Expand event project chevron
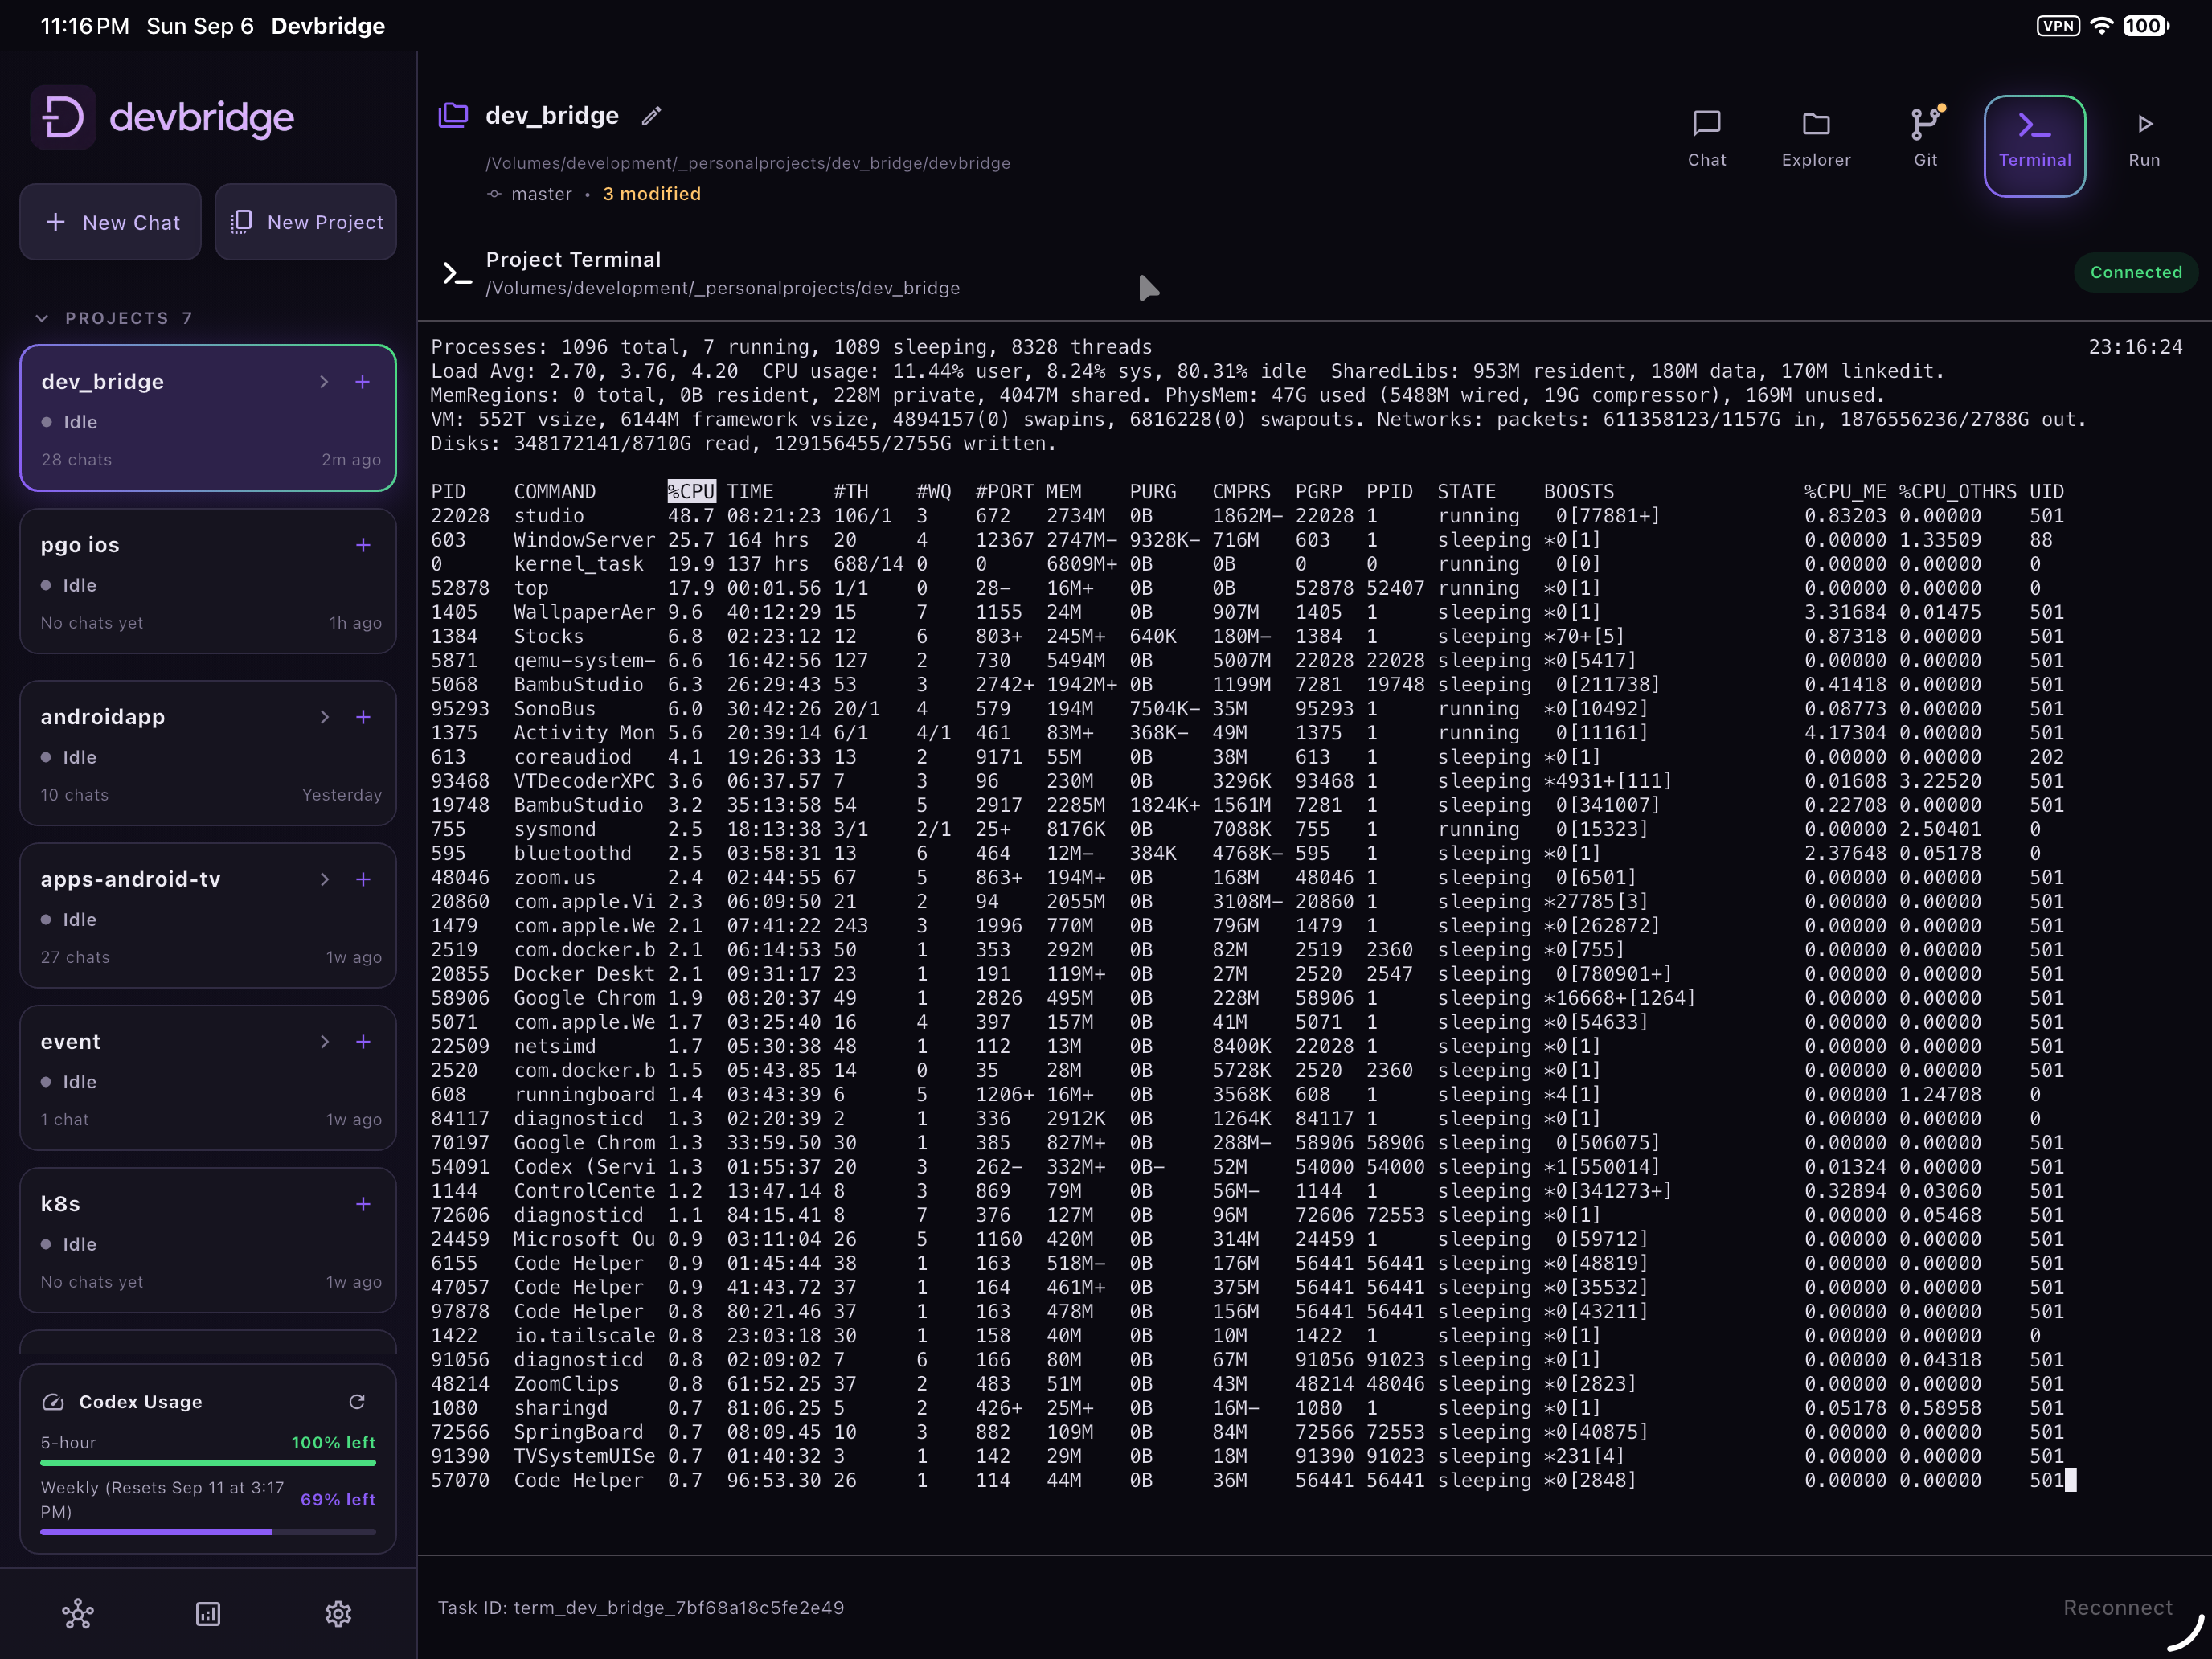This screenshot has width=2212, height=1659. pos(324,1042)
